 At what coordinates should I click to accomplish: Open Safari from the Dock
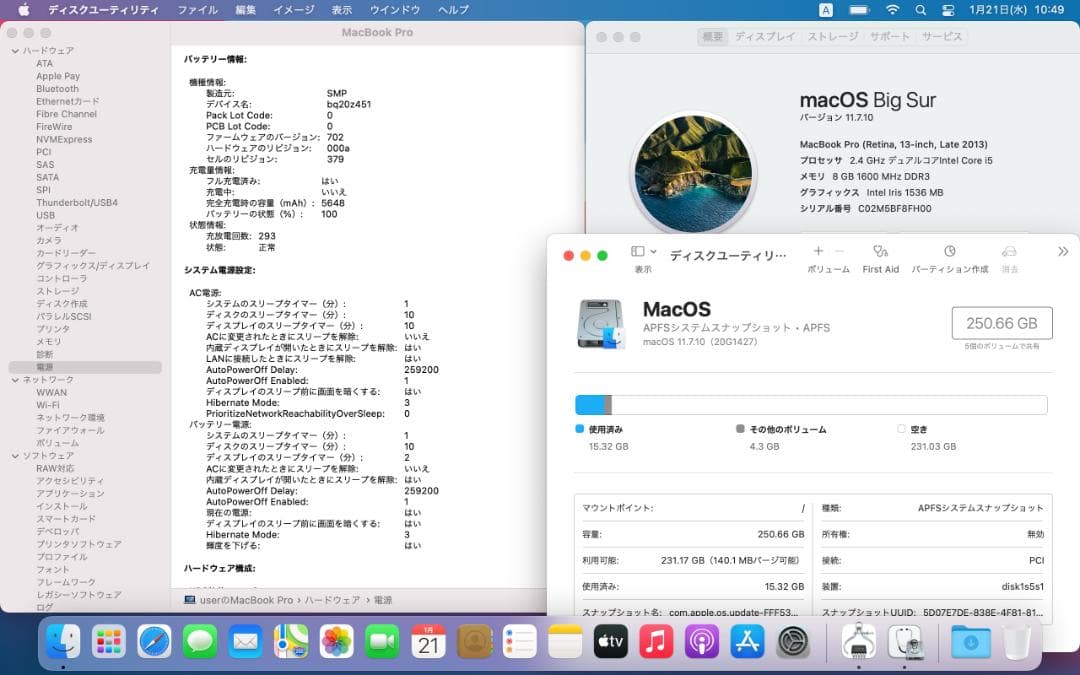click(156, 644)
